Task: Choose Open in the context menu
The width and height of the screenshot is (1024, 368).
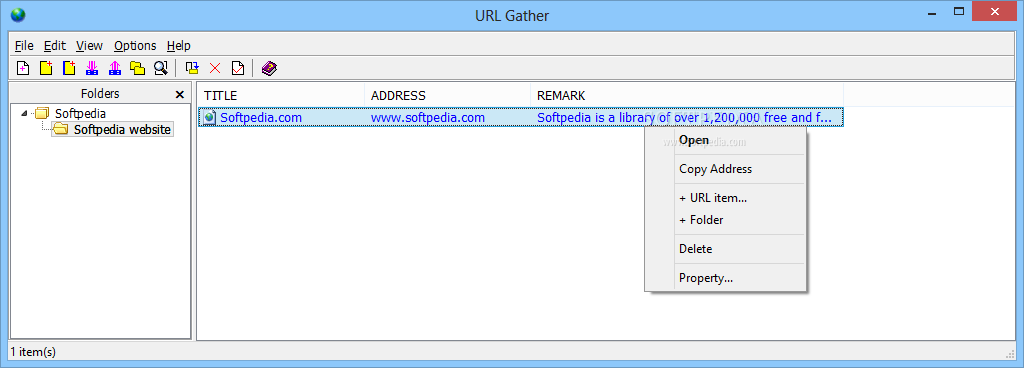Action: point(726,140)
